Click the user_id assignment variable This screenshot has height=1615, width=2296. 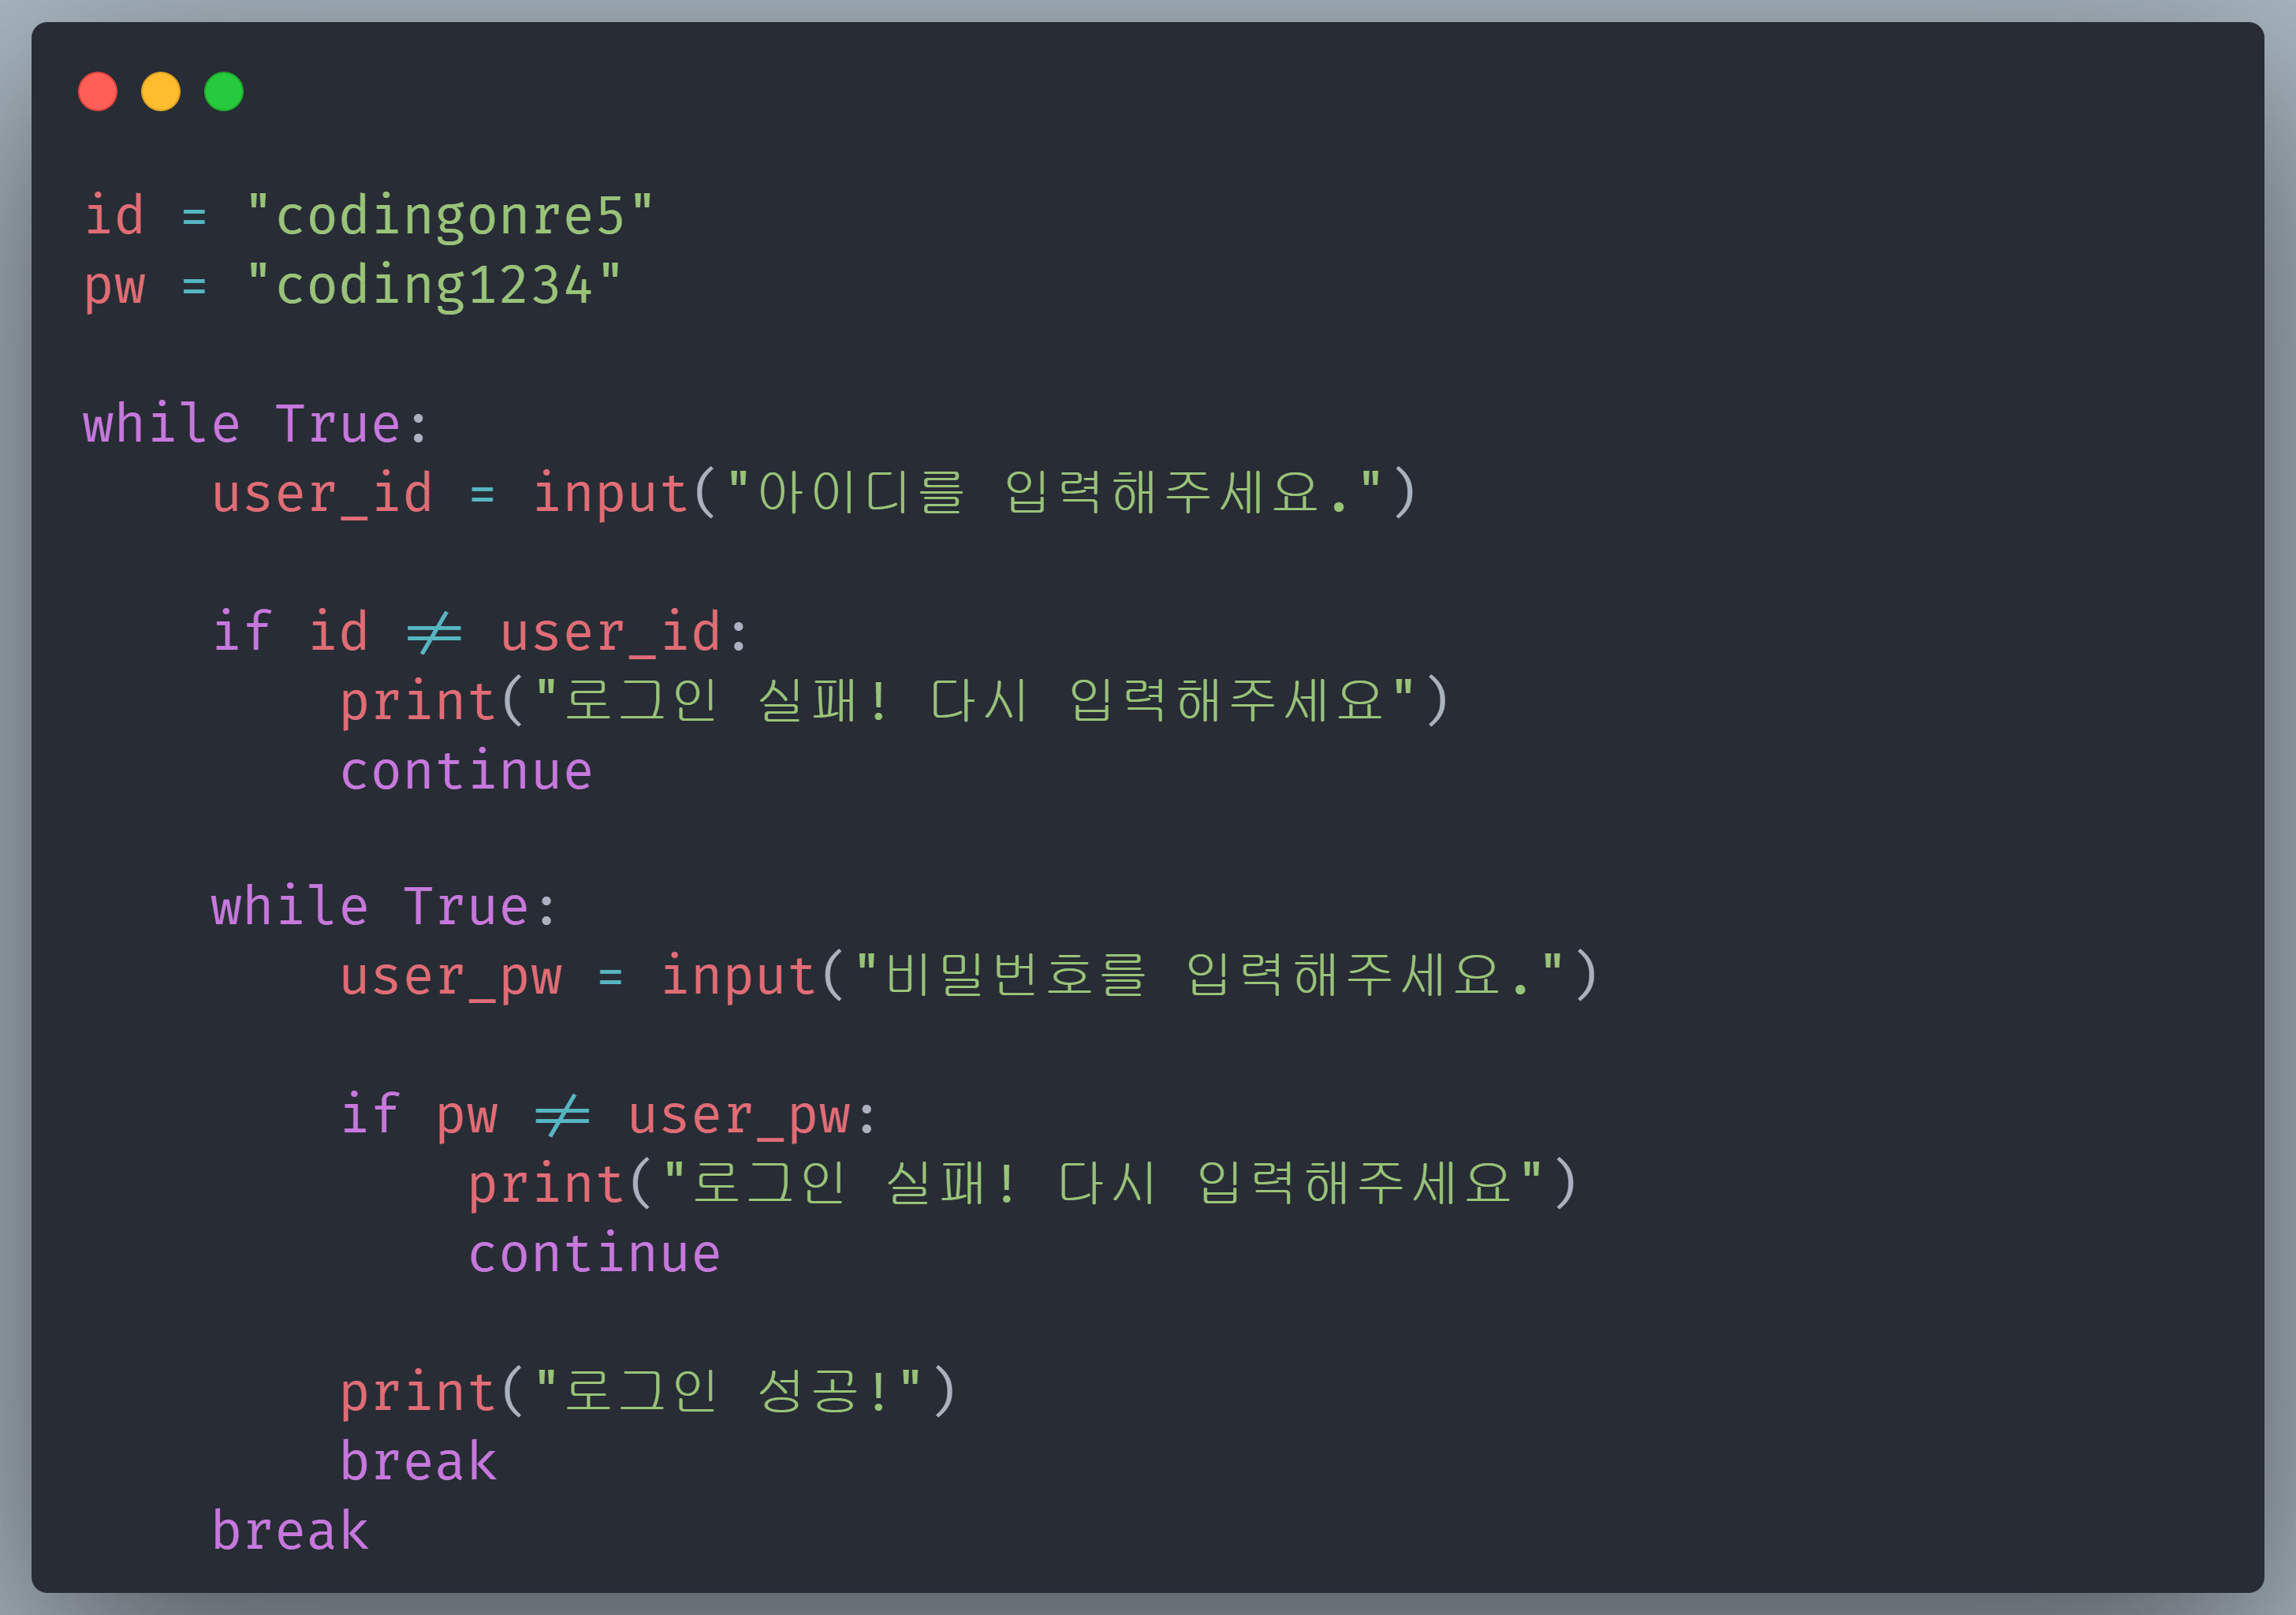[x=322, y=494]
